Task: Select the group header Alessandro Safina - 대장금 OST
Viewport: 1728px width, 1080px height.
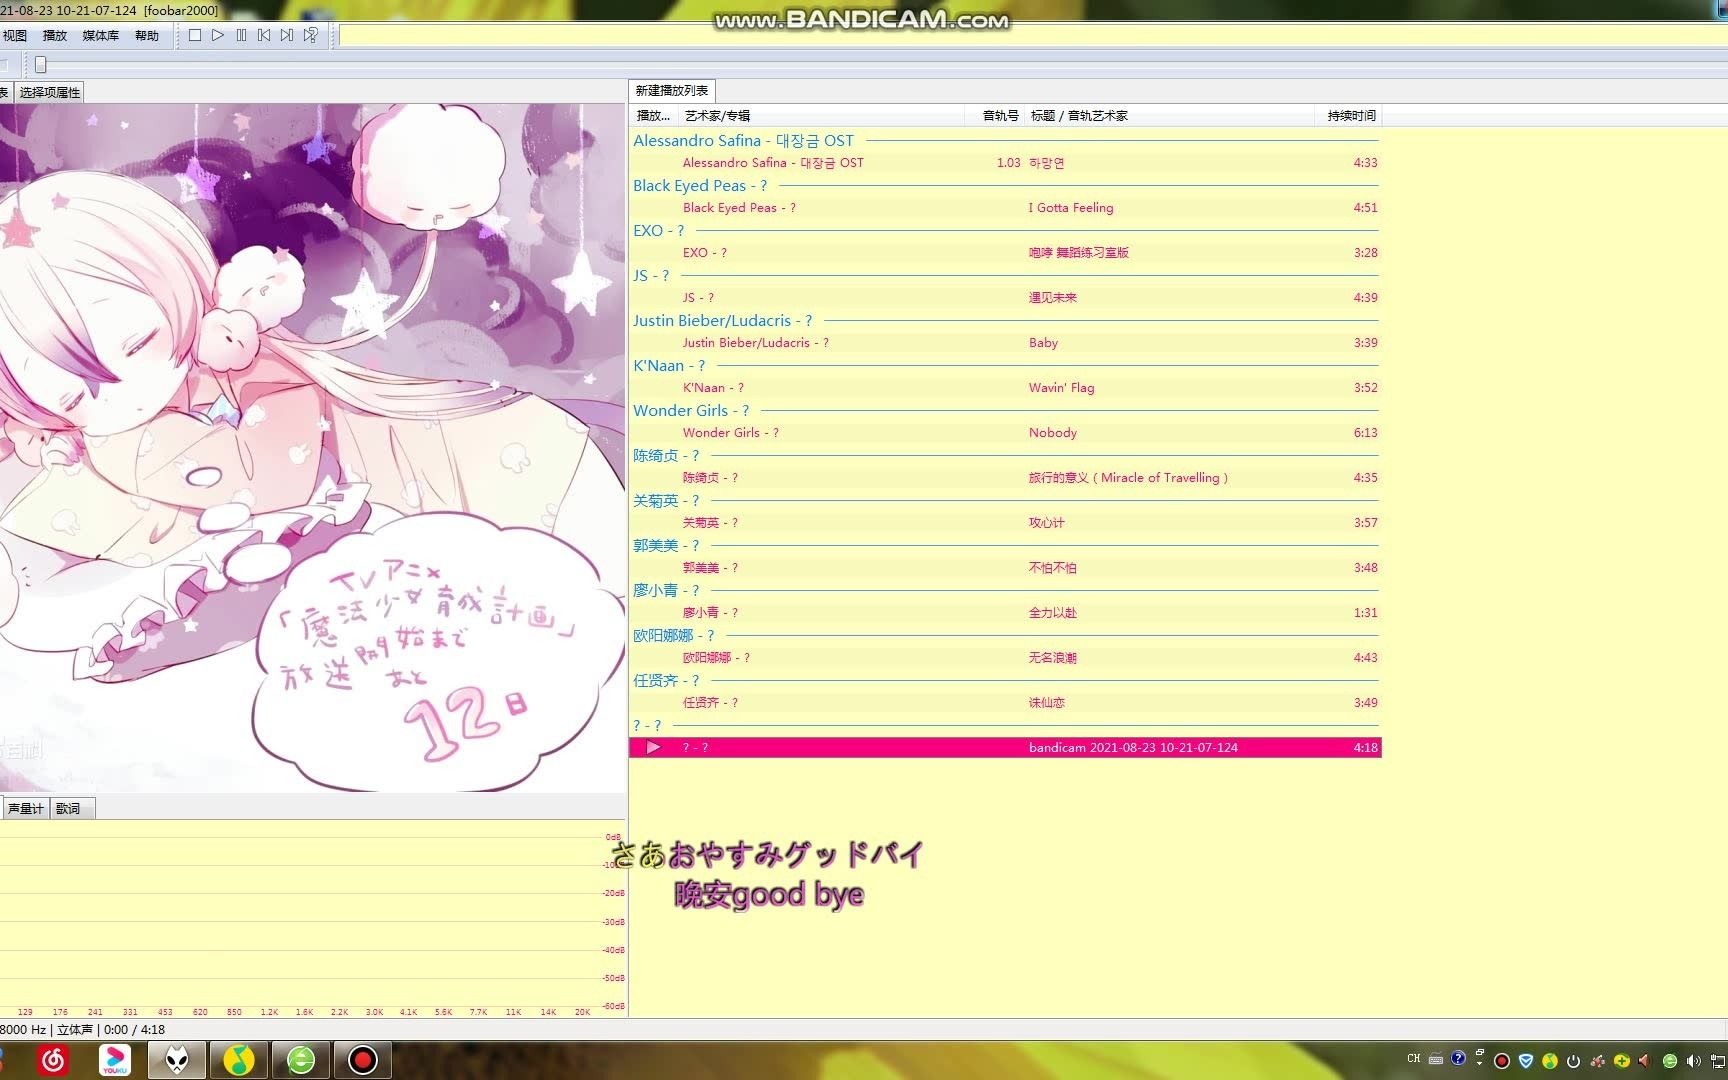Action: 743,141
